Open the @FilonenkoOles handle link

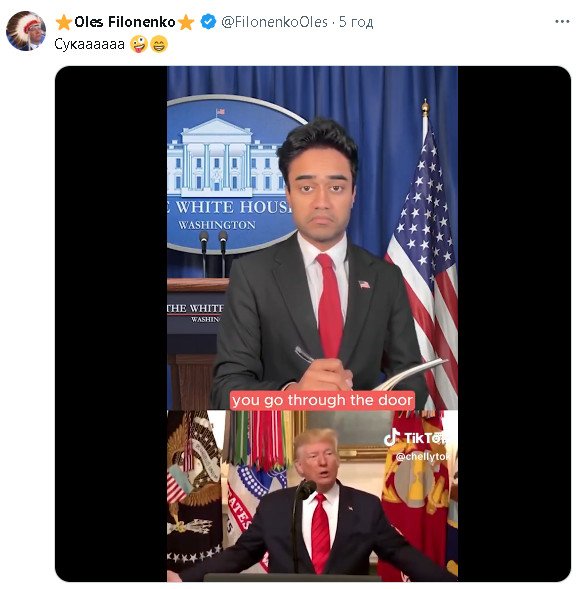[274, 22]
